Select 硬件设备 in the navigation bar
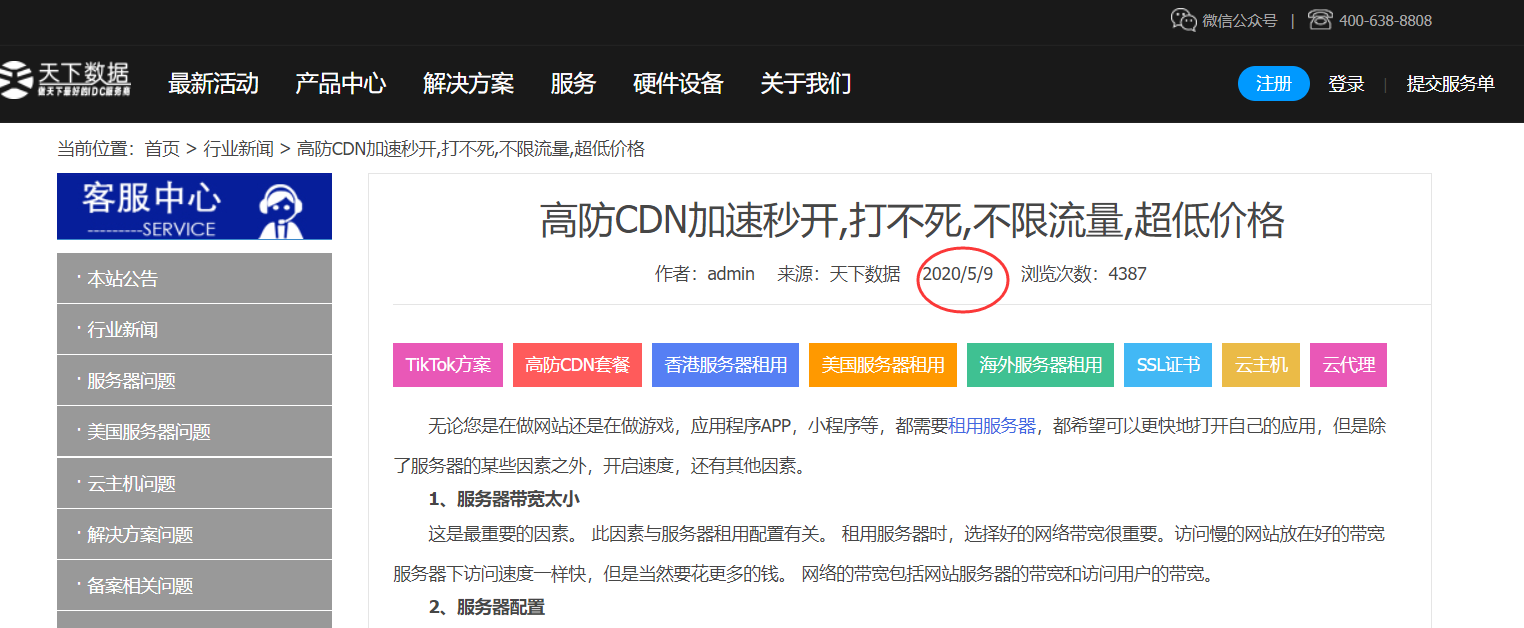 677,84
